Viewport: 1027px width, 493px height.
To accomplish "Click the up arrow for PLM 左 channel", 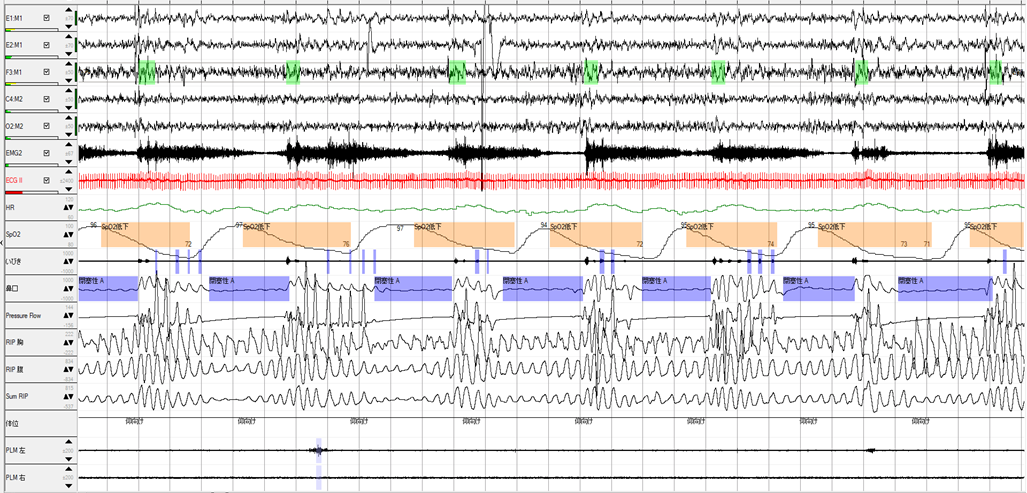I will coord(69,442).
